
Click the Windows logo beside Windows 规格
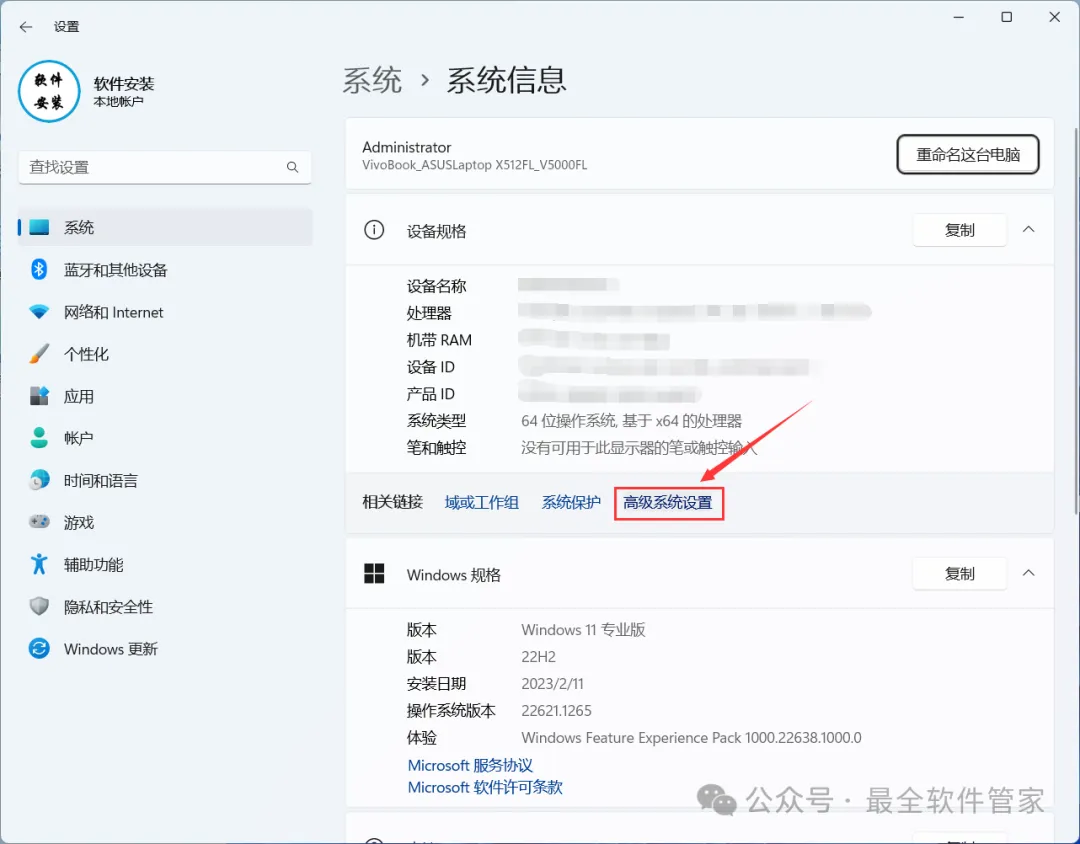(374, 574)
